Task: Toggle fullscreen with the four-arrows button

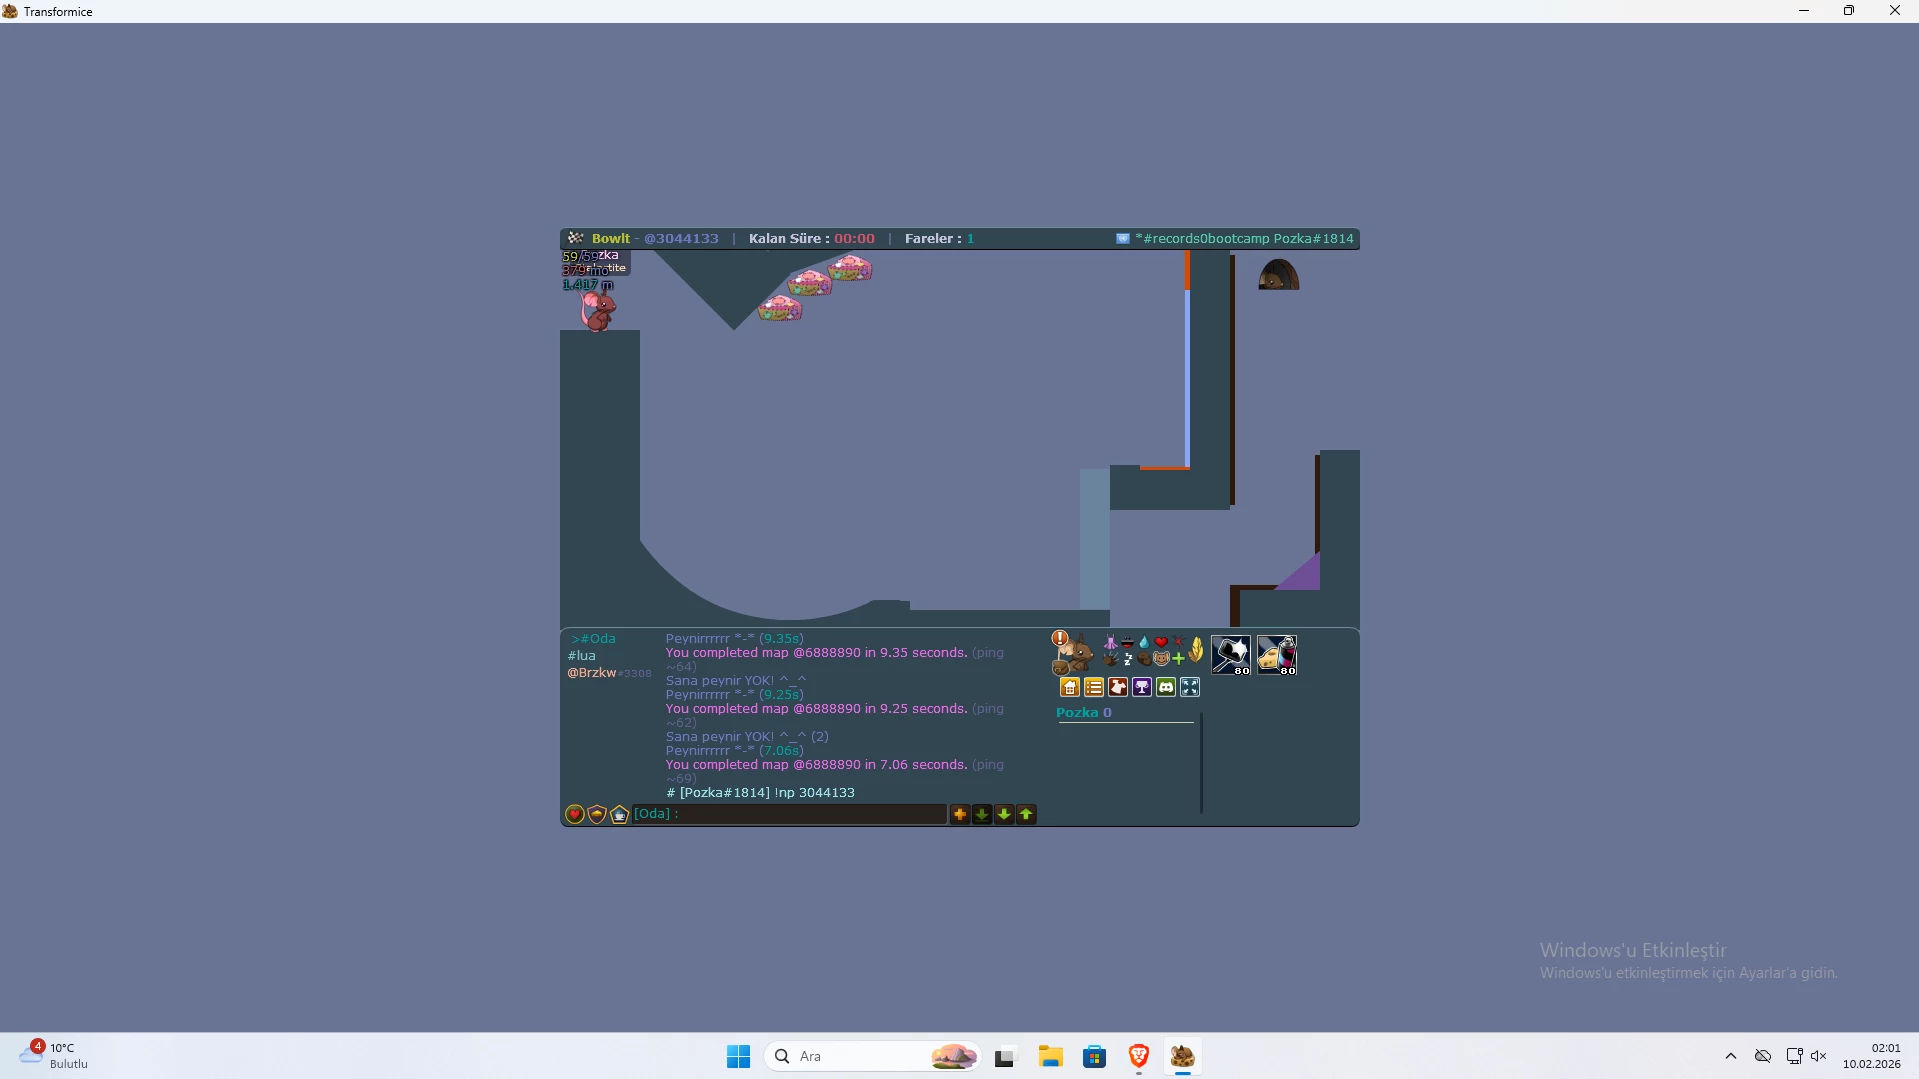Action: click(x=1190, y=687)
